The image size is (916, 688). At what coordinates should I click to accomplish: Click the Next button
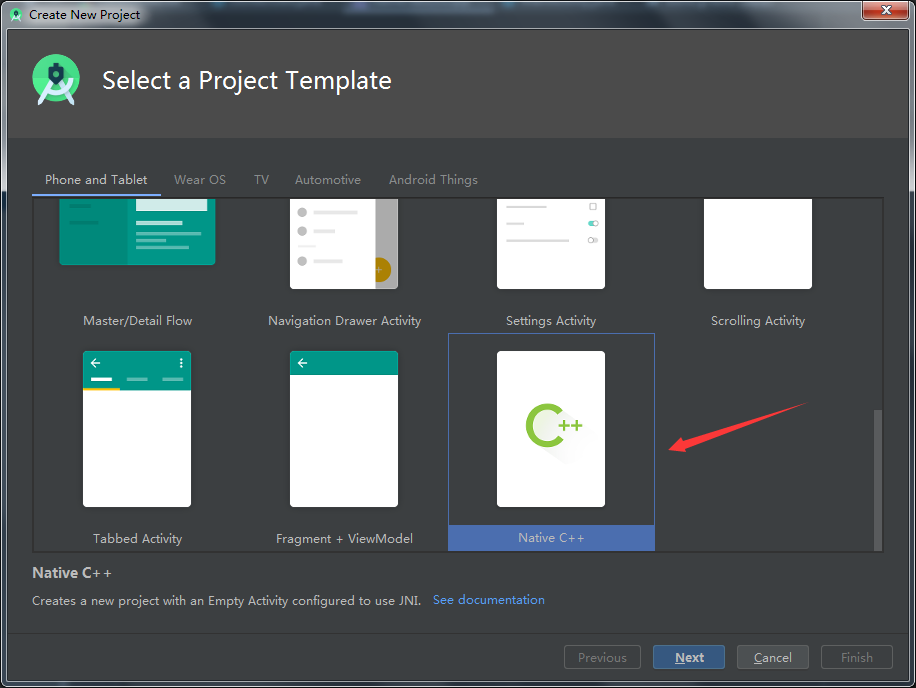[689, 657]
